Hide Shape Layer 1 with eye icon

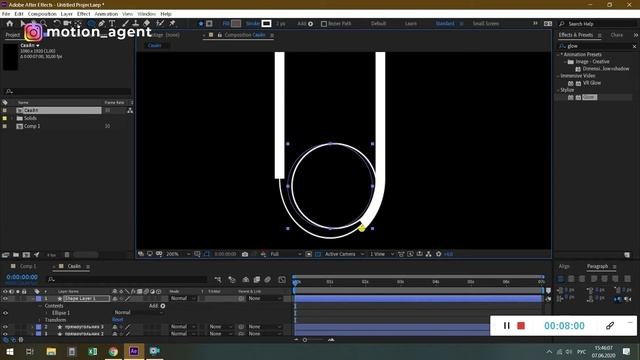pos(5,299)
